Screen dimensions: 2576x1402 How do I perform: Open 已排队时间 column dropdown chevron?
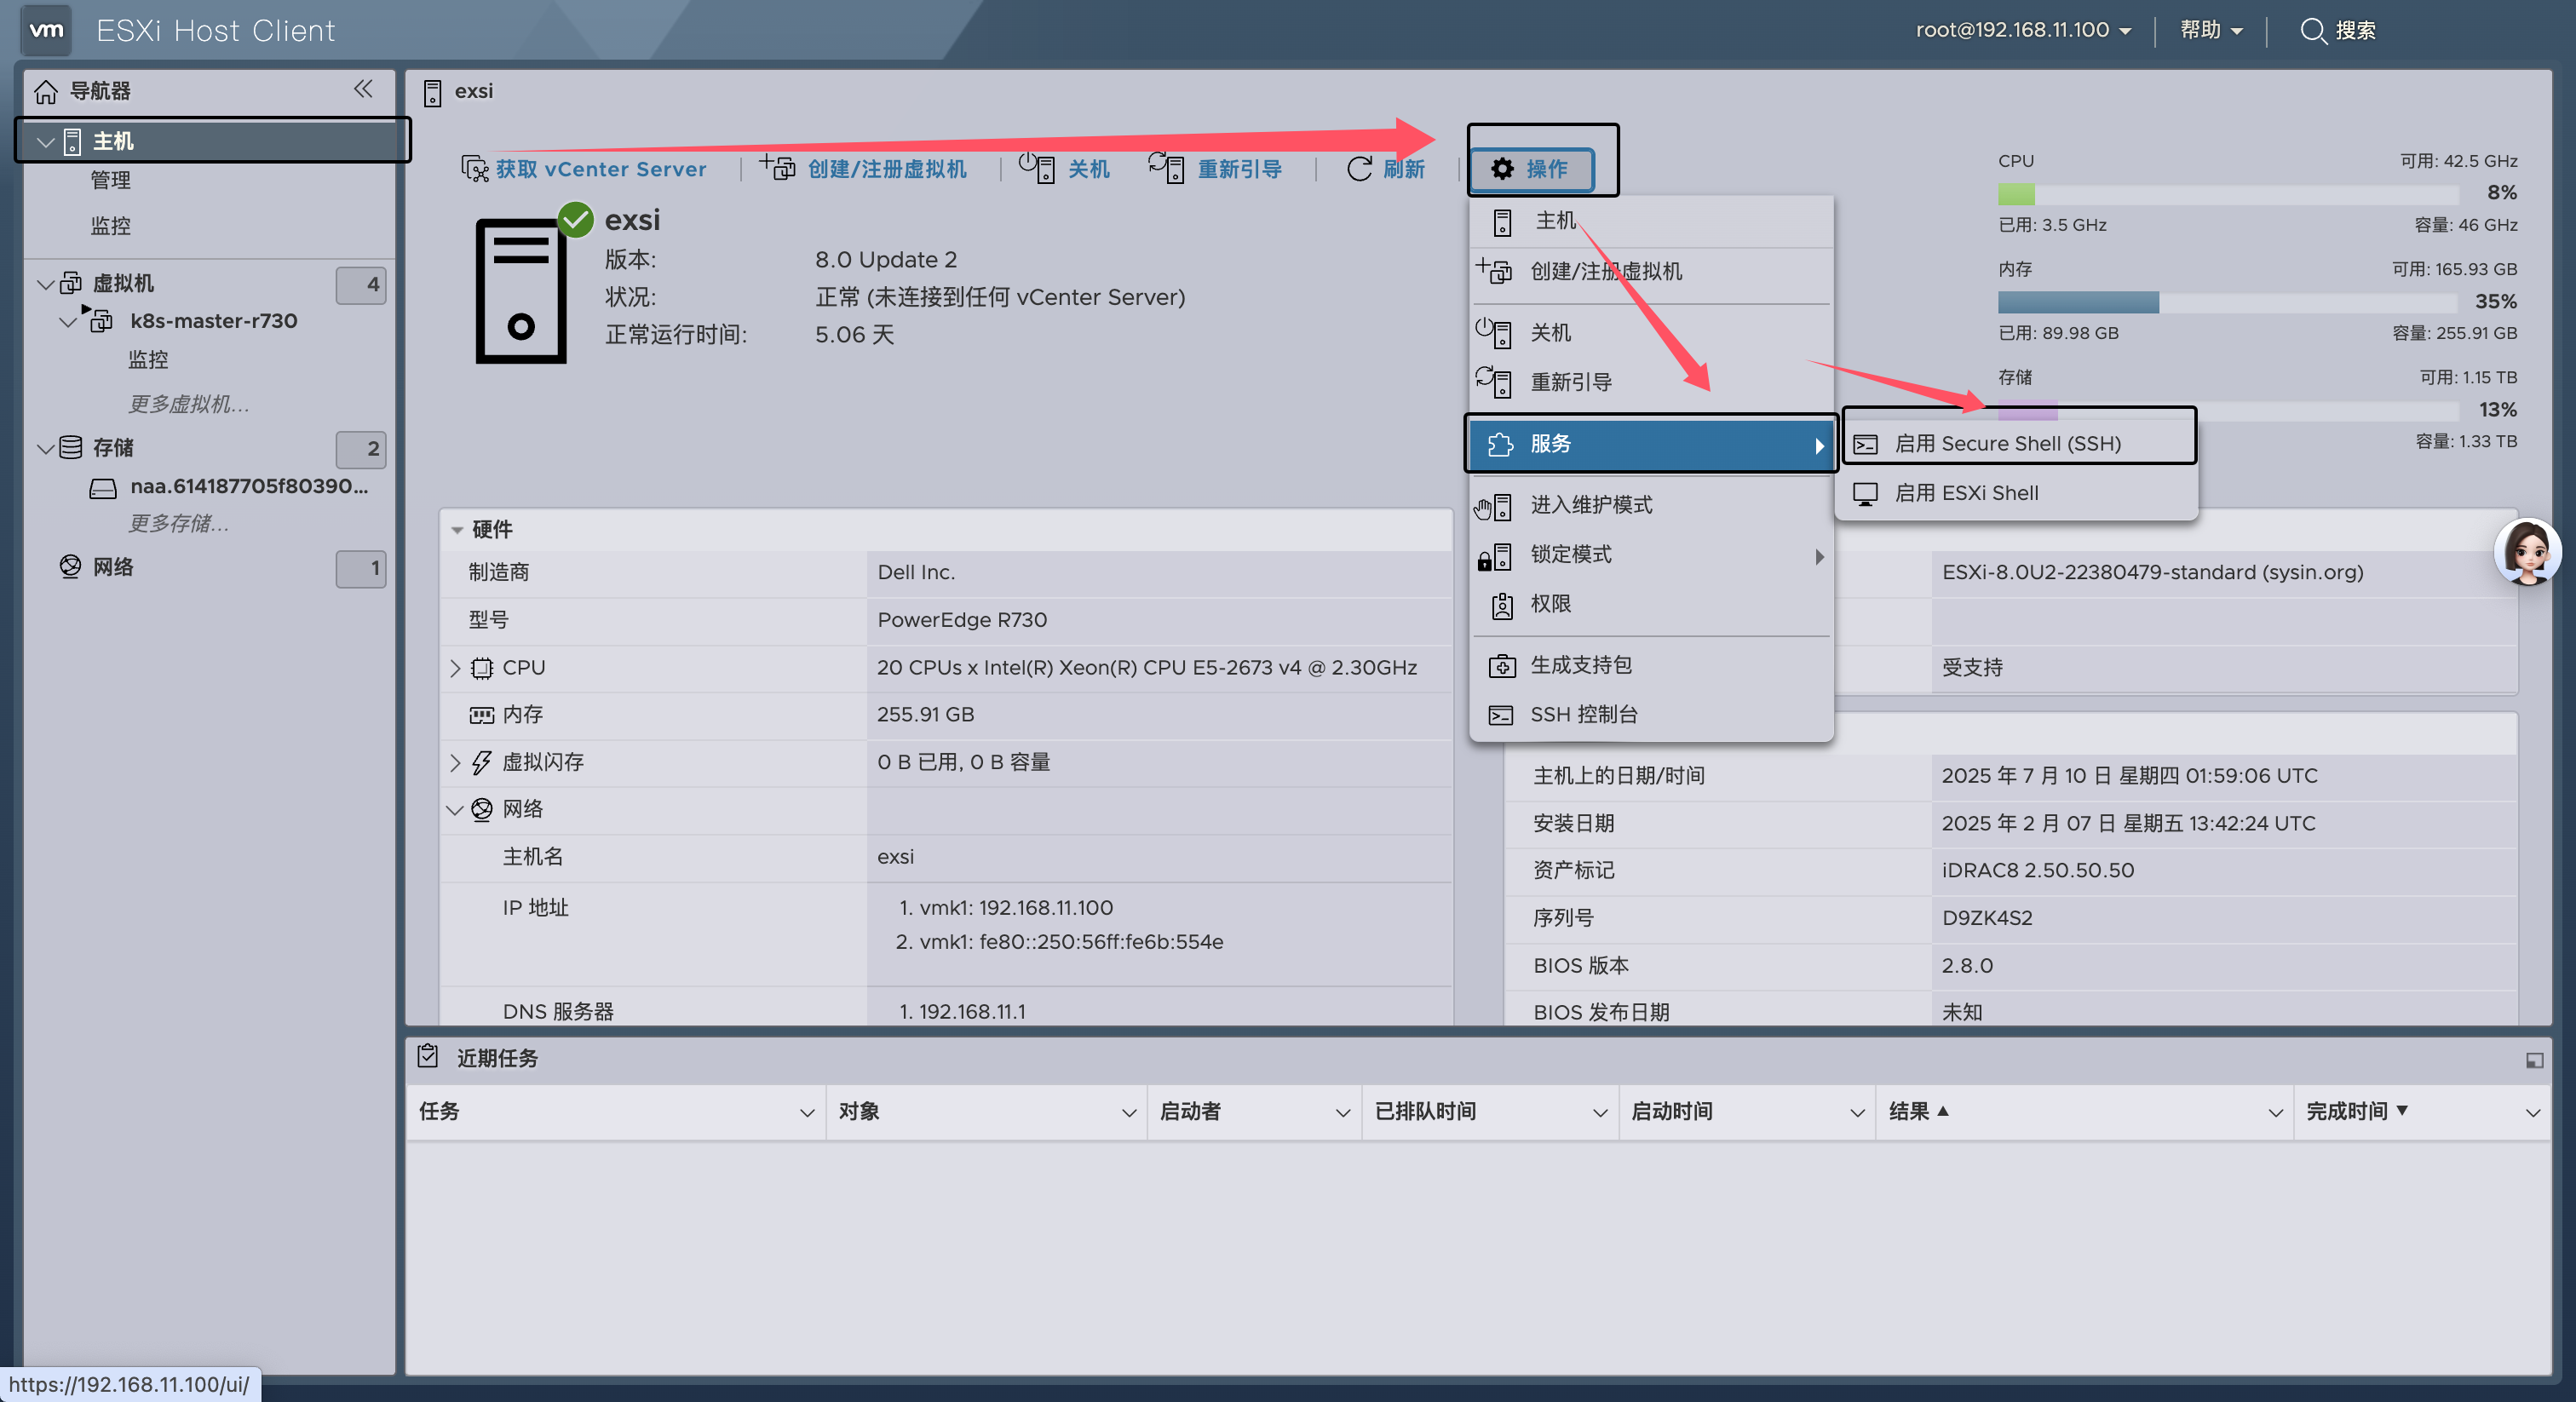[1599, 1113]
